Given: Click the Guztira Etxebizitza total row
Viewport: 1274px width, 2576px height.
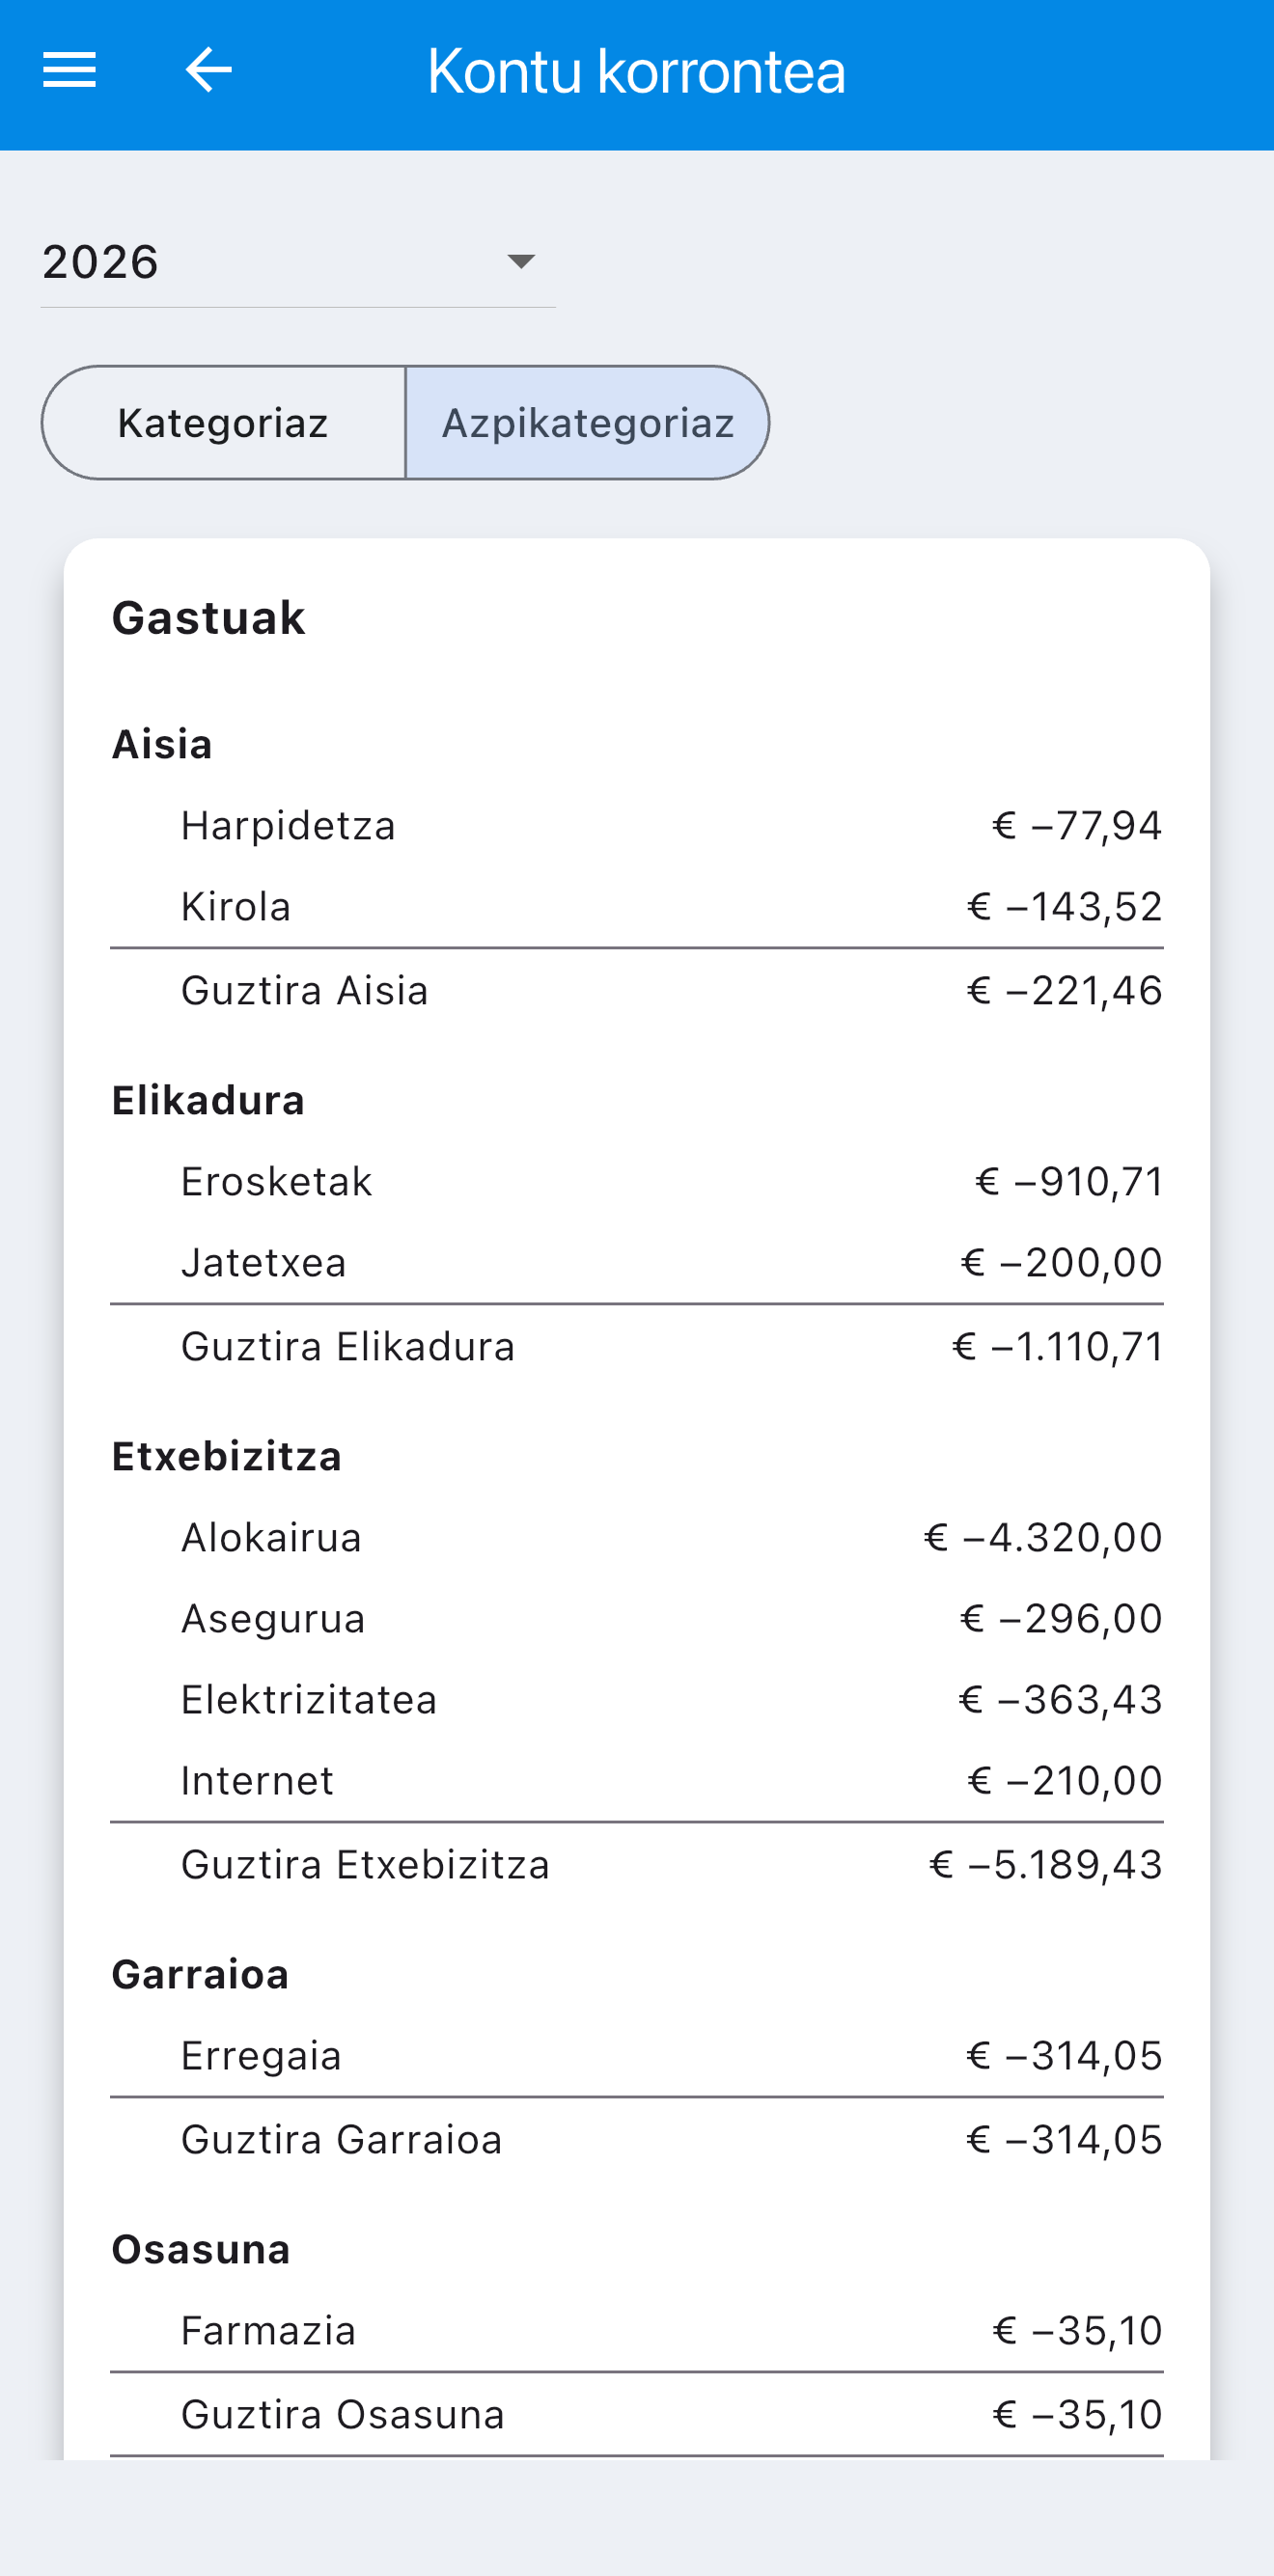Looking at the screenshot, I should tap(637, 1865).
